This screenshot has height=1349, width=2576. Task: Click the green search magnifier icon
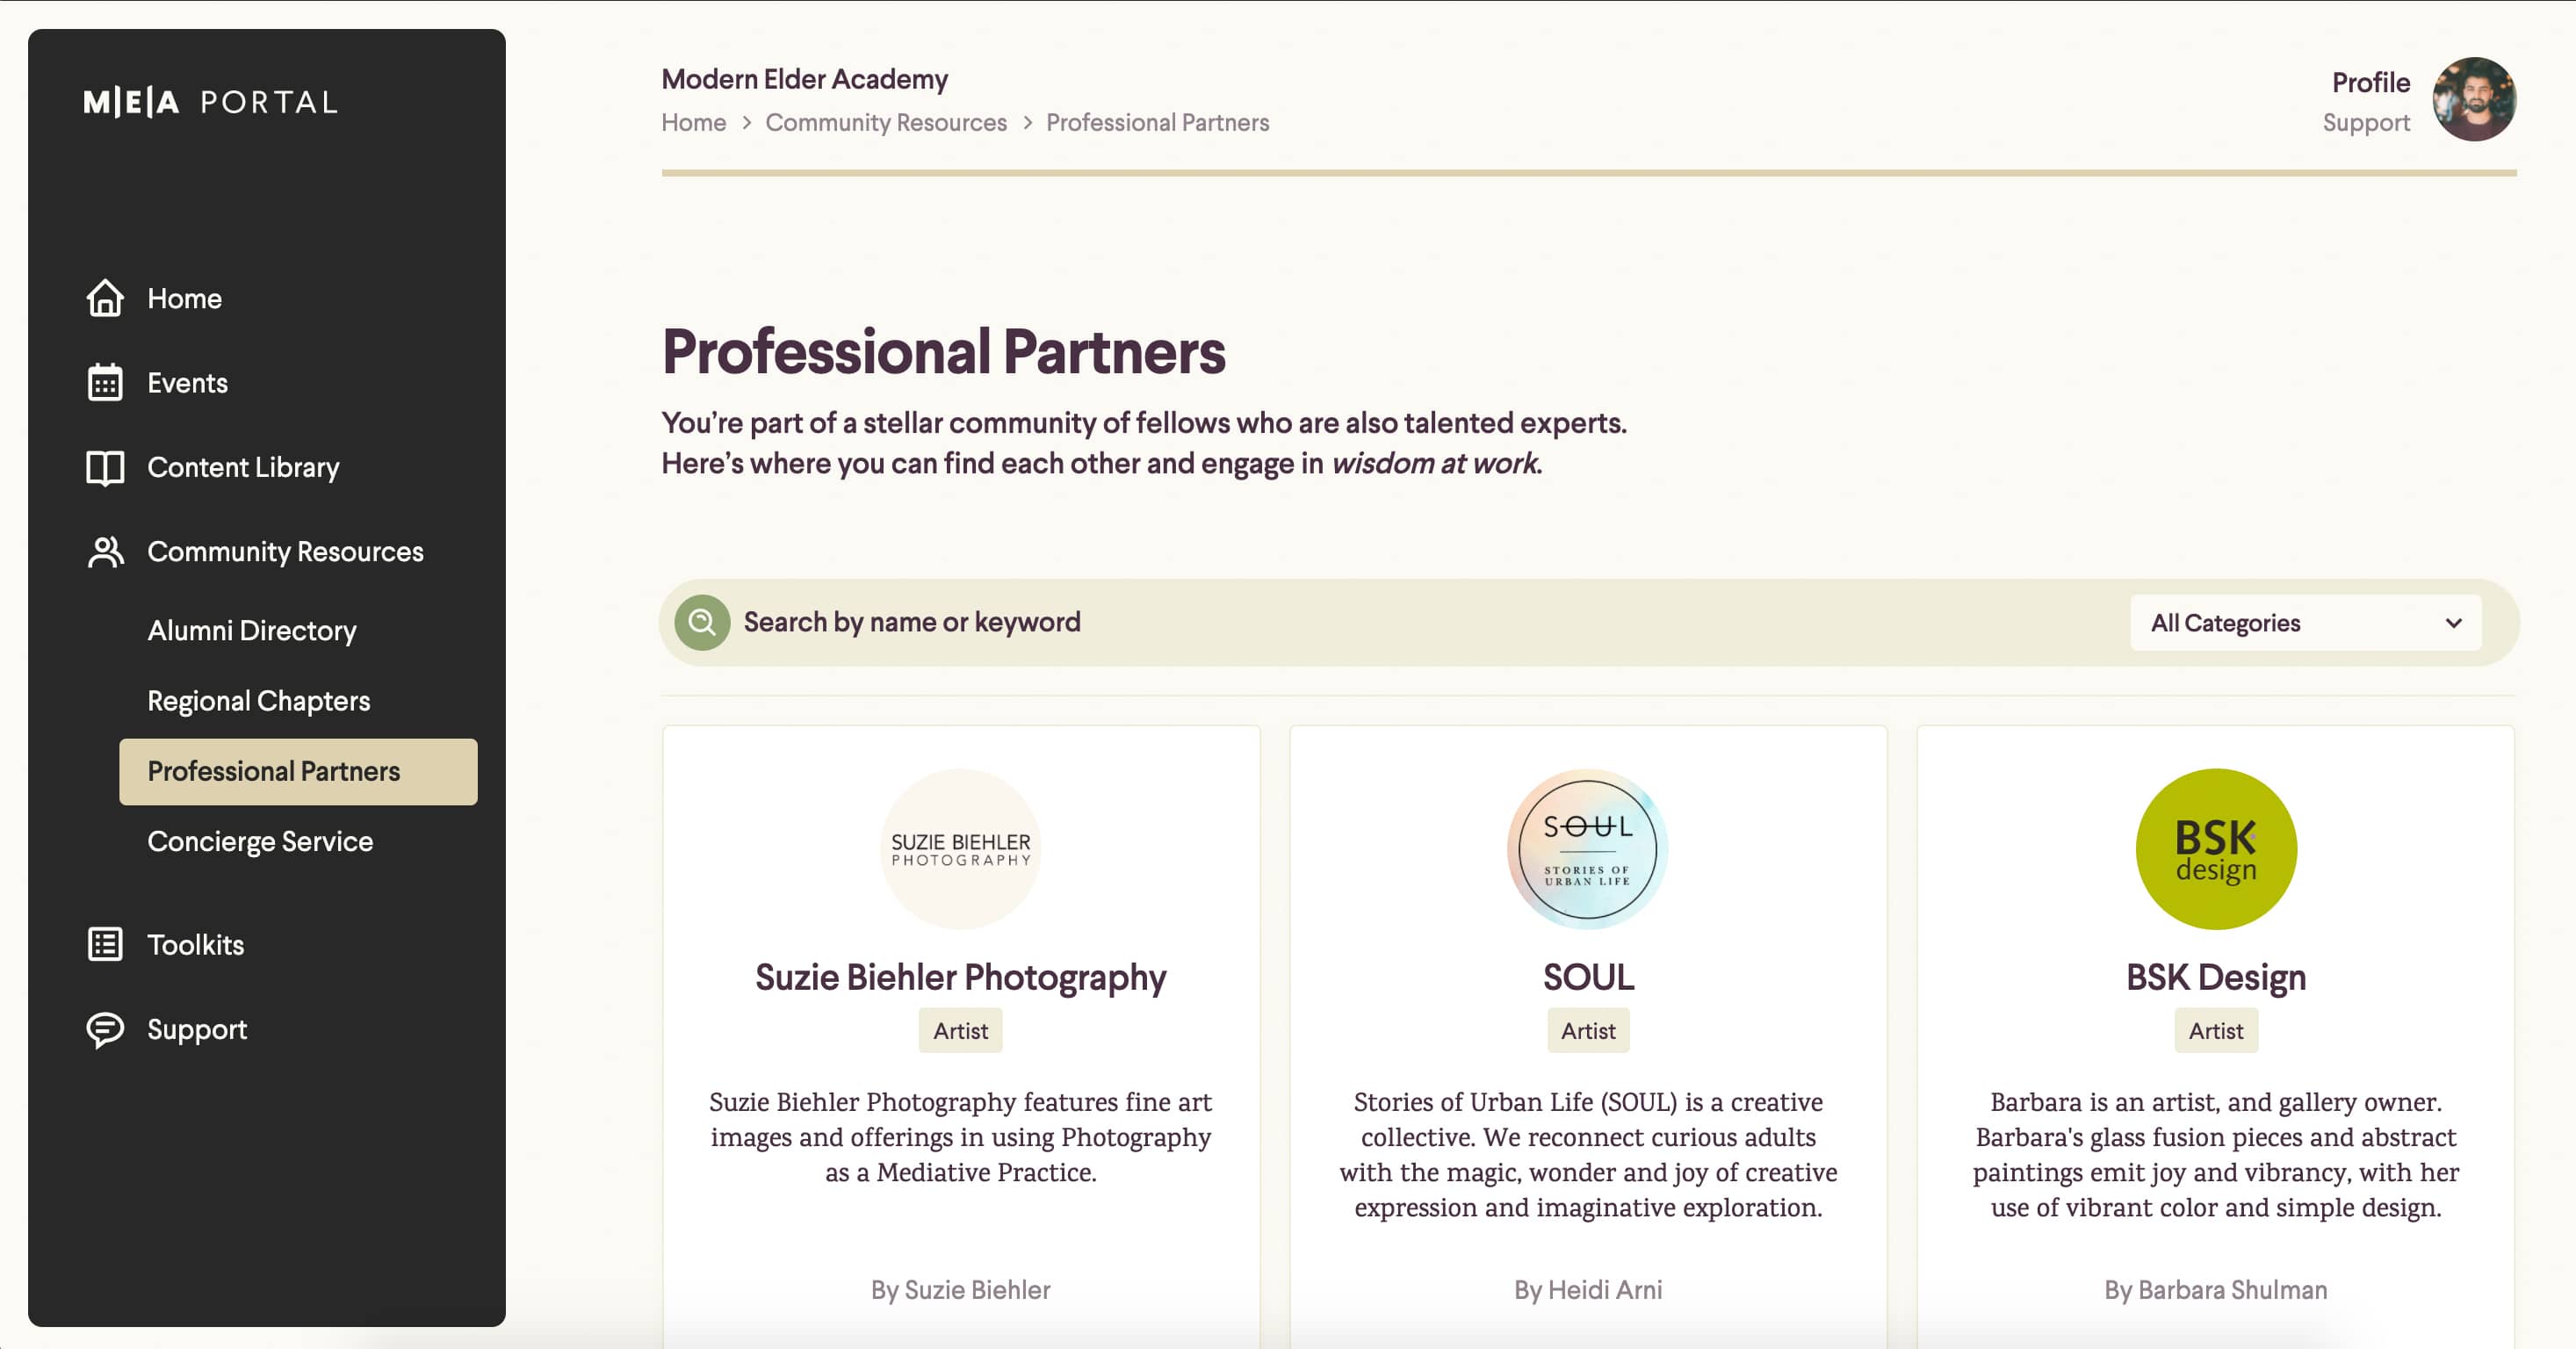coord(702,623)
